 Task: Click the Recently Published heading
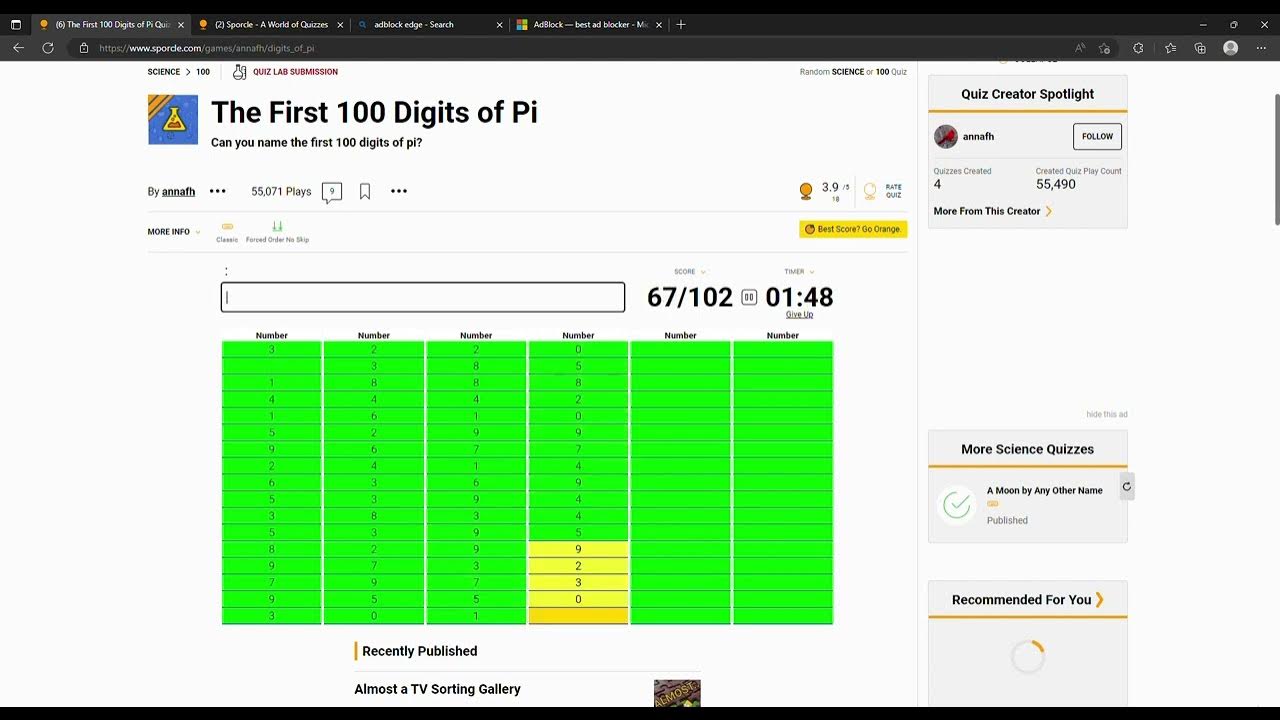419,651
